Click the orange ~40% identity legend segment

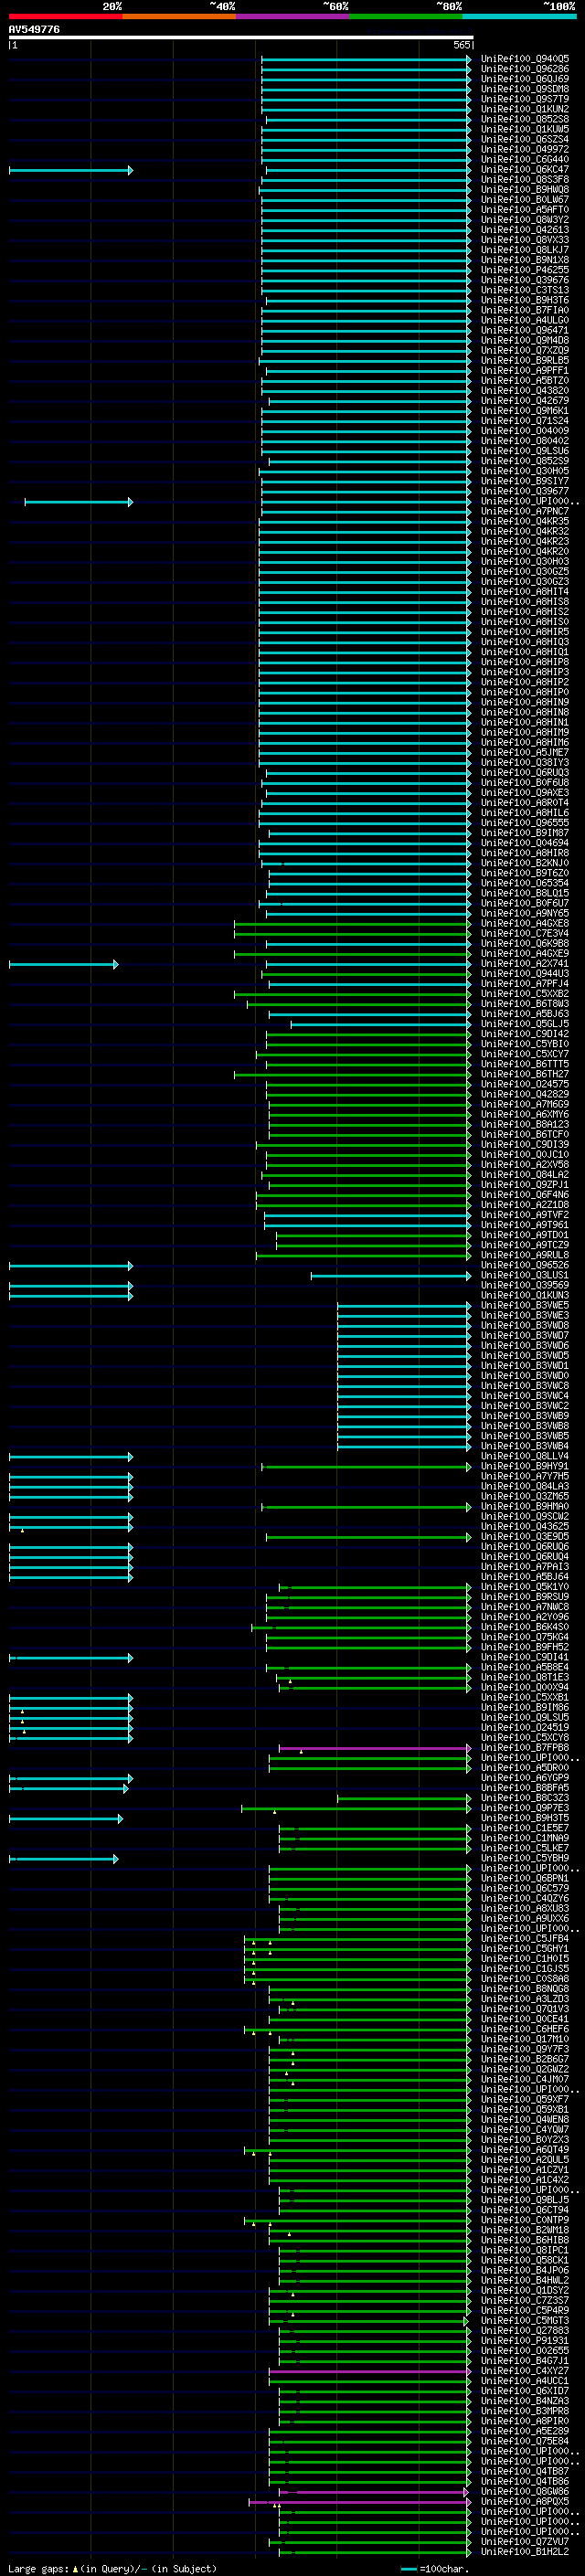178,16
